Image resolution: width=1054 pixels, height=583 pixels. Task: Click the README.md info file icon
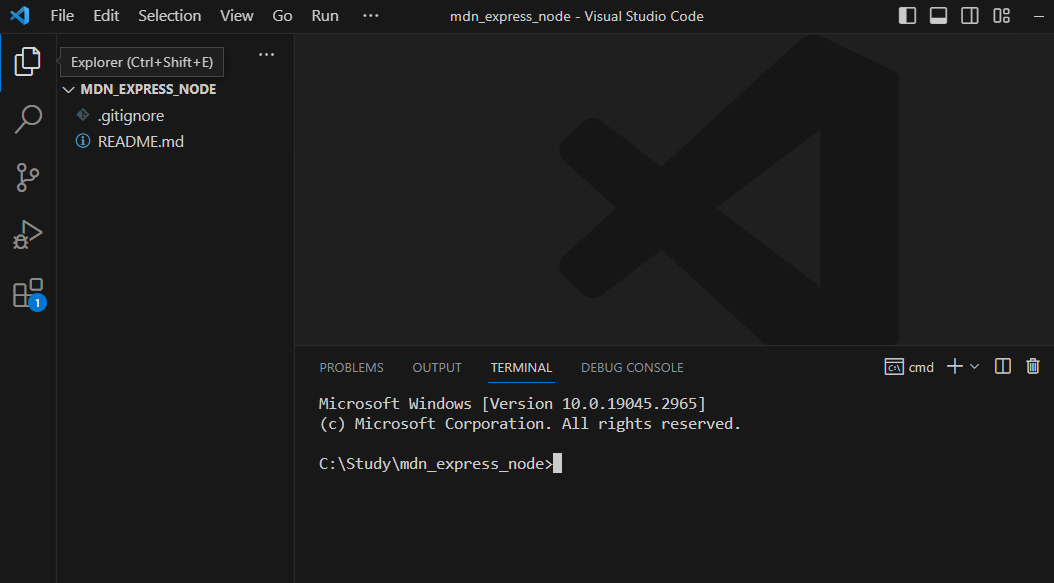(x=83, y=141)
